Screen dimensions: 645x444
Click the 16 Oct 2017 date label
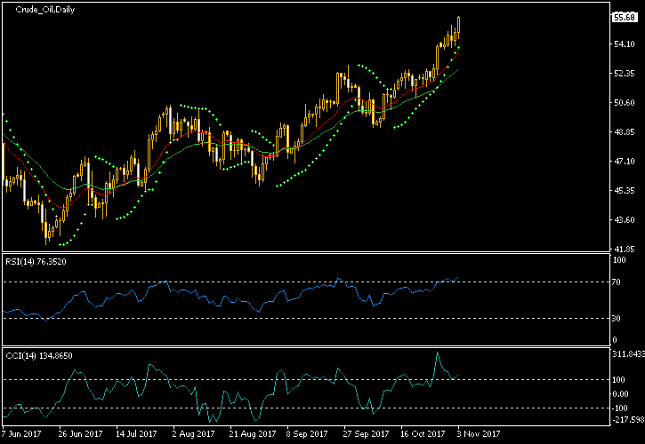pyautogui.click(x=422, y=434)
